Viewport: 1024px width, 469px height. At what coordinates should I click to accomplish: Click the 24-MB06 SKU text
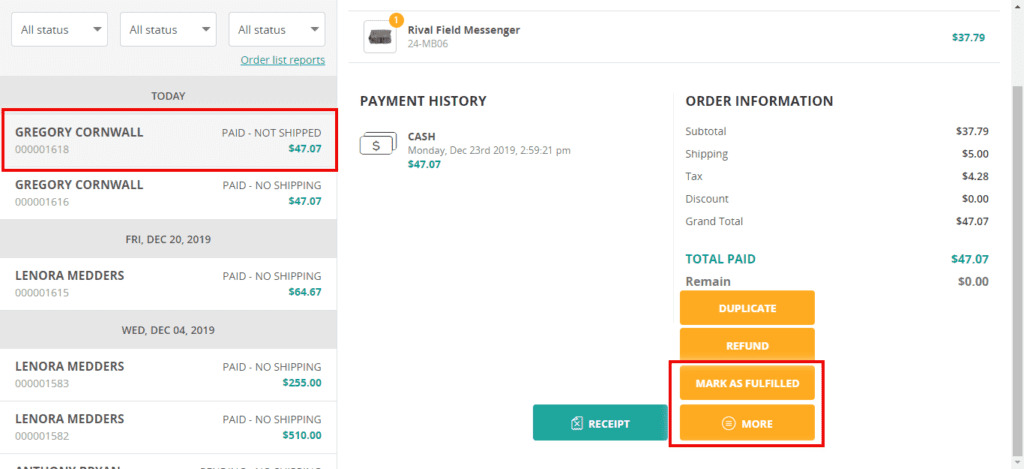(428, 44)
